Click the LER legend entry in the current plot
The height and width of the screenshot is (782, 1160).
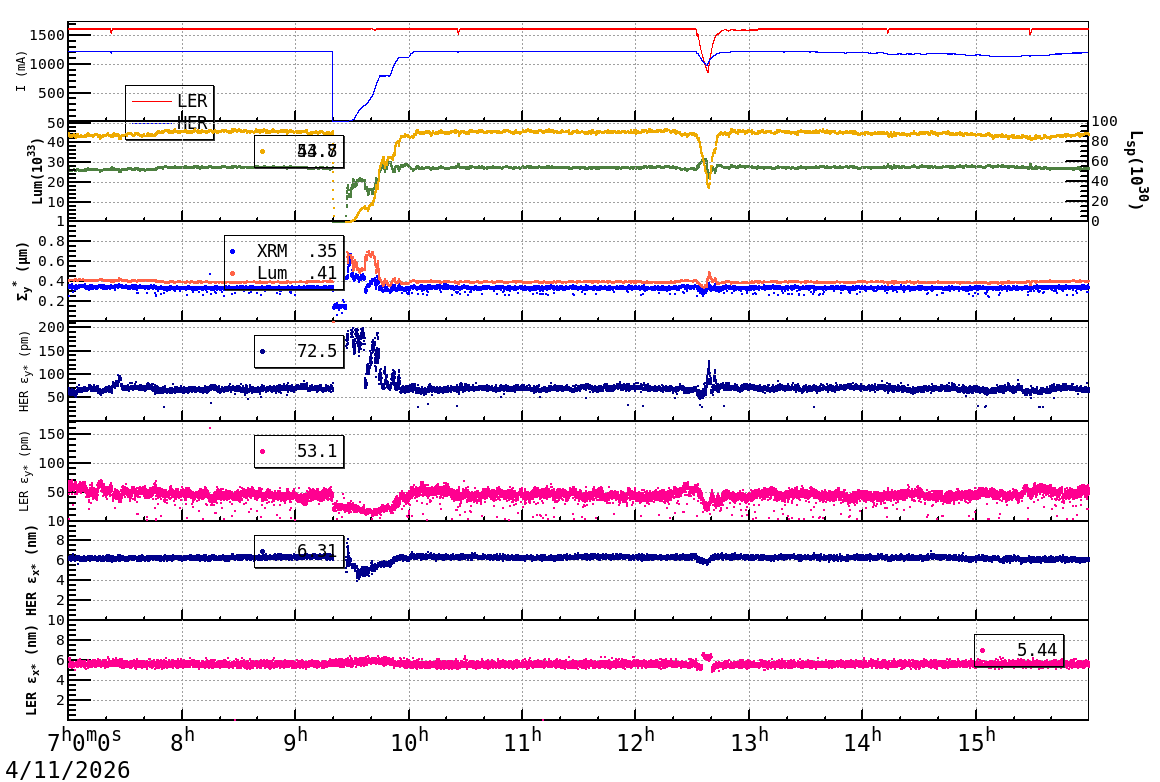click(x=169, y=101)
